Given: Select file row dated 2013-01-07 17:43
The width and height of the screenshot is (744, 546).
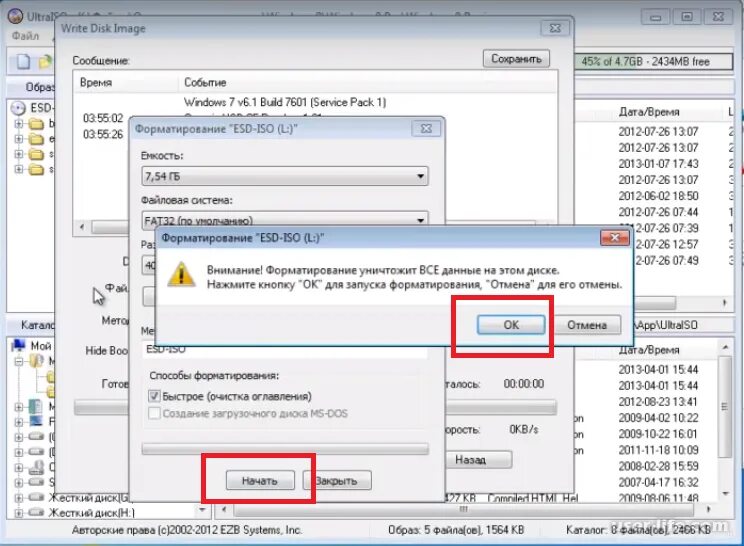Looking at the screenshot, I should 658,164.
